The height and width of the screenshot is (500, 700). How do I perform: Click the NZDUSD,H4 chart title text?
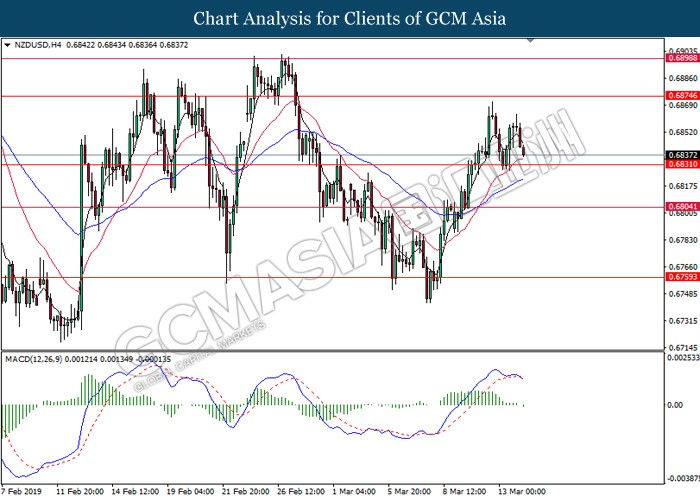click(38, 45)
